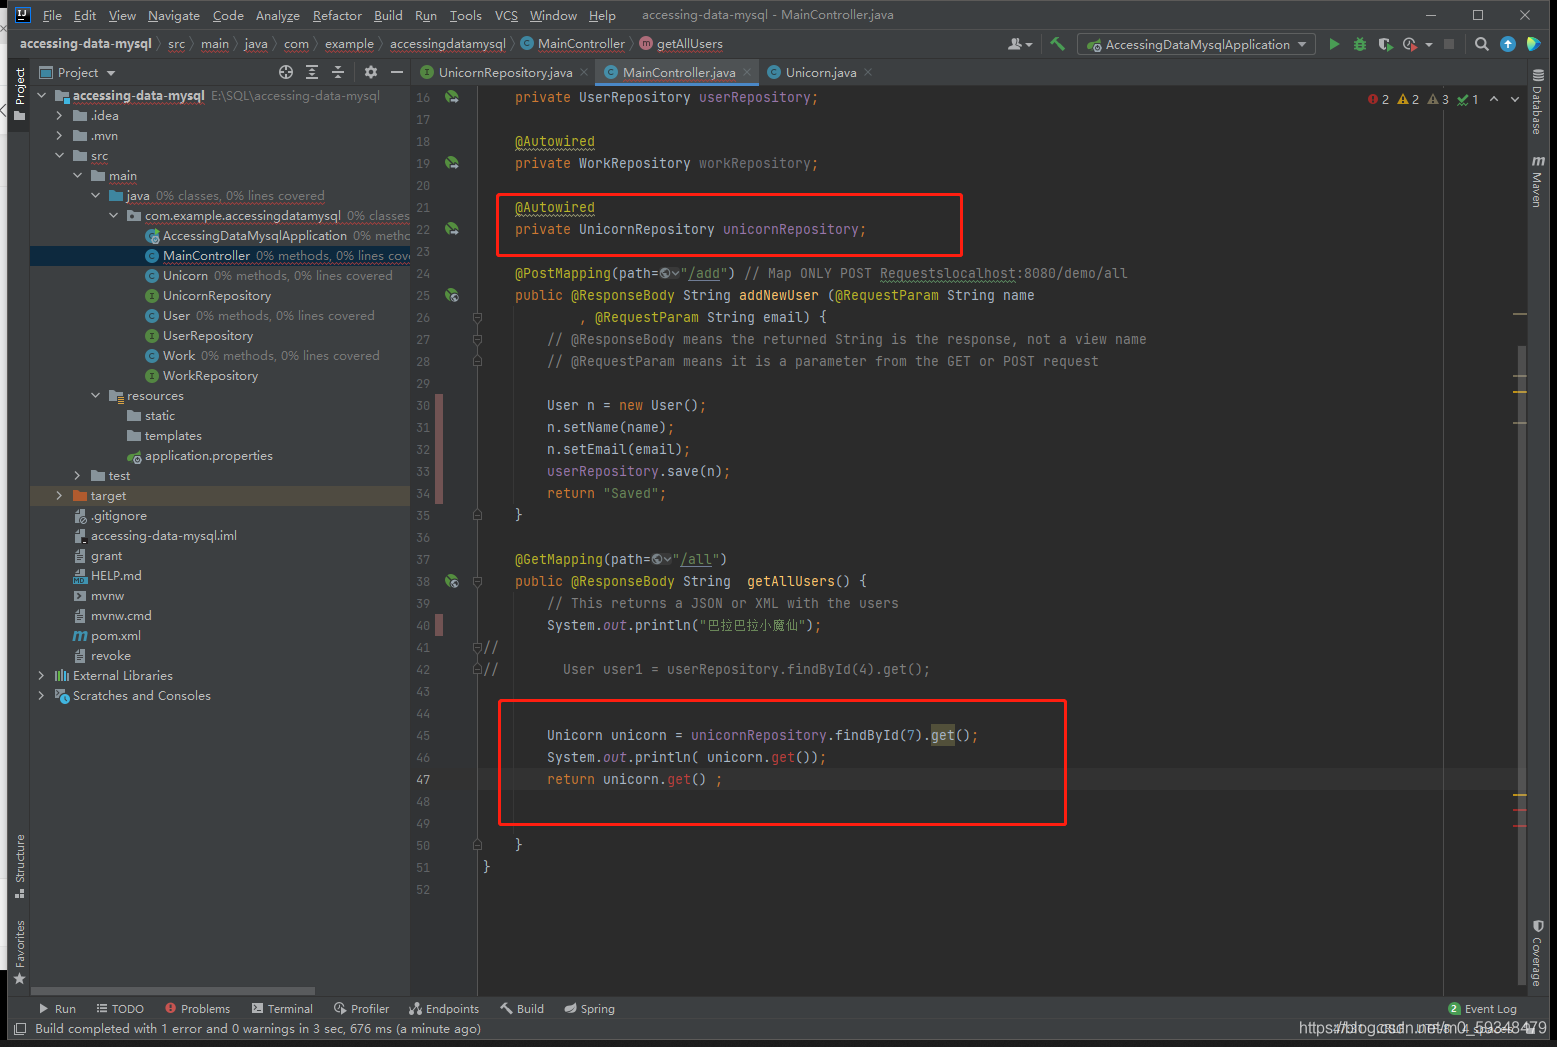Screen dimensions: 1557x1047
Task: Start debugging using the bug icon
Action: (x=1359, y=44)
